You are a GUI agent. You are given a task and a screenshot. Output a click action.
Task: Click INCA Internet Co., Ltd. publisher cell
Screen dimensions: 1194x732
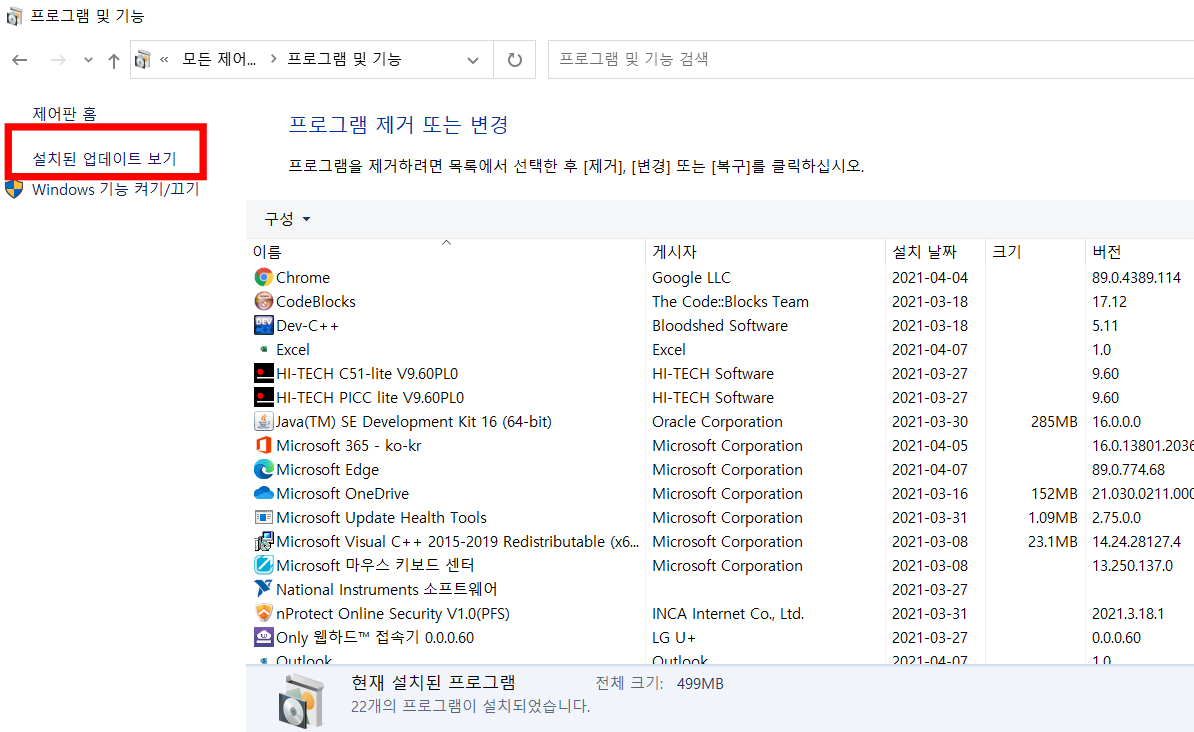(728, 613)
